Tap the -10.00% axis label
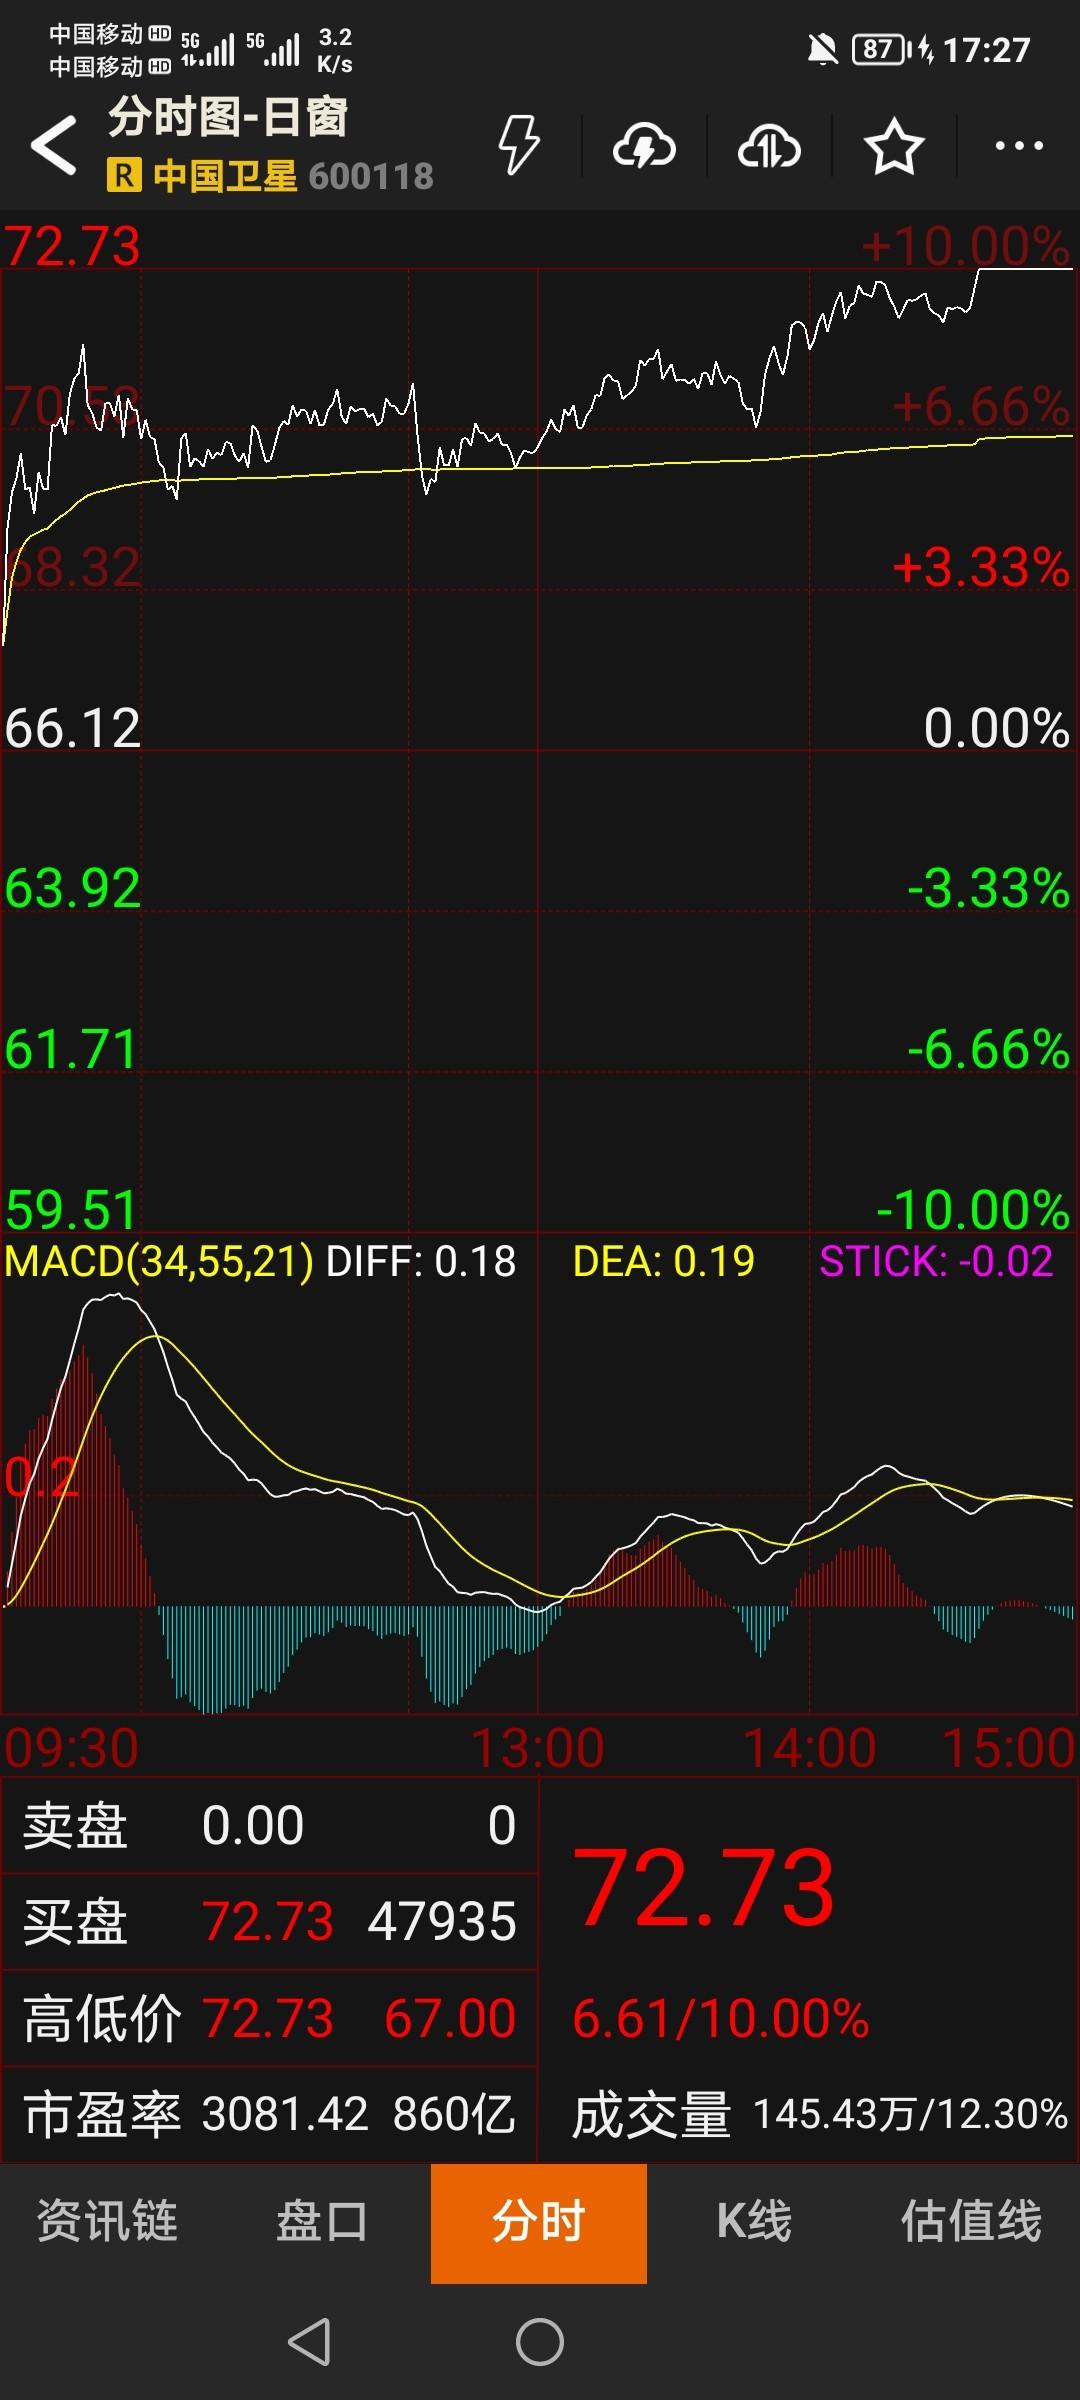 973,1209
